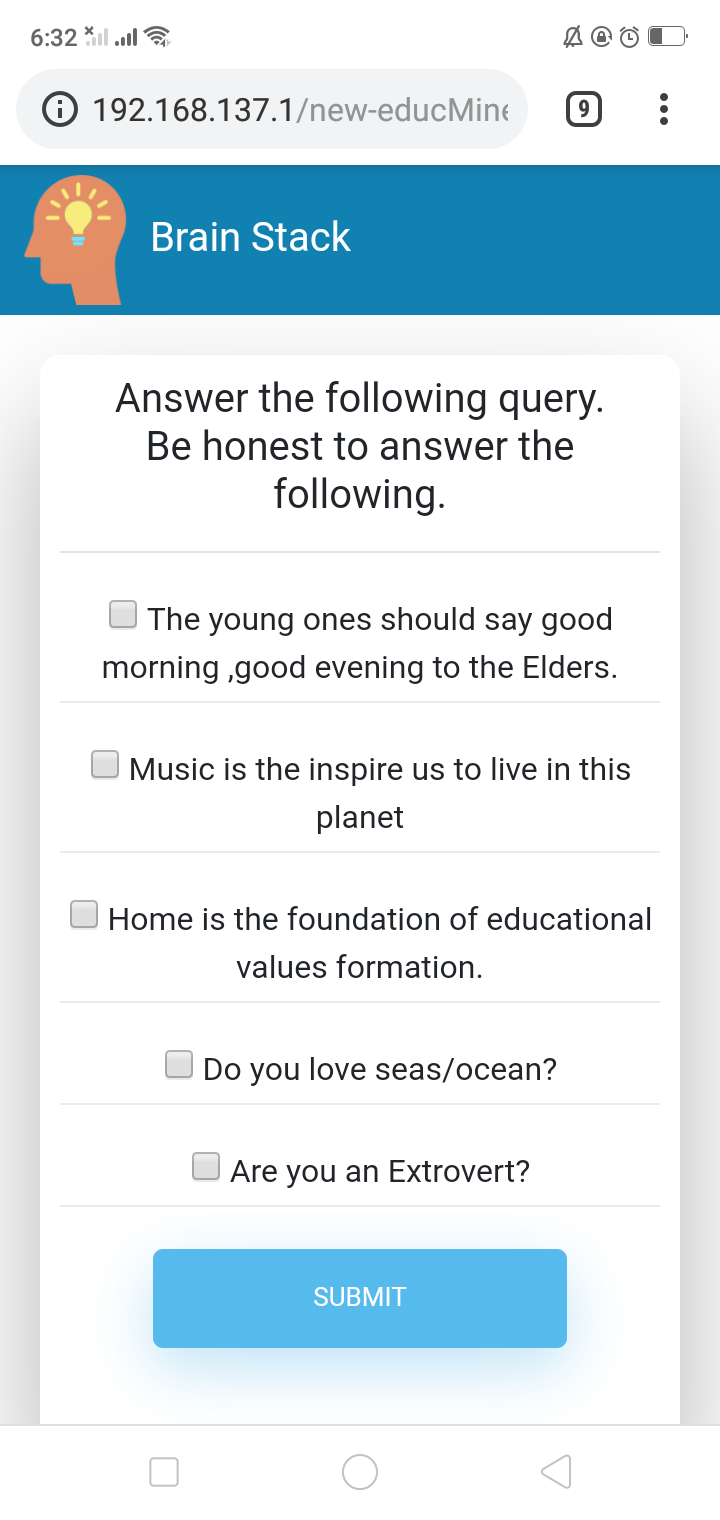Screen dimensions: 720x1520
Task: Click the Brain Stack title text
Action: pos(250,238)
